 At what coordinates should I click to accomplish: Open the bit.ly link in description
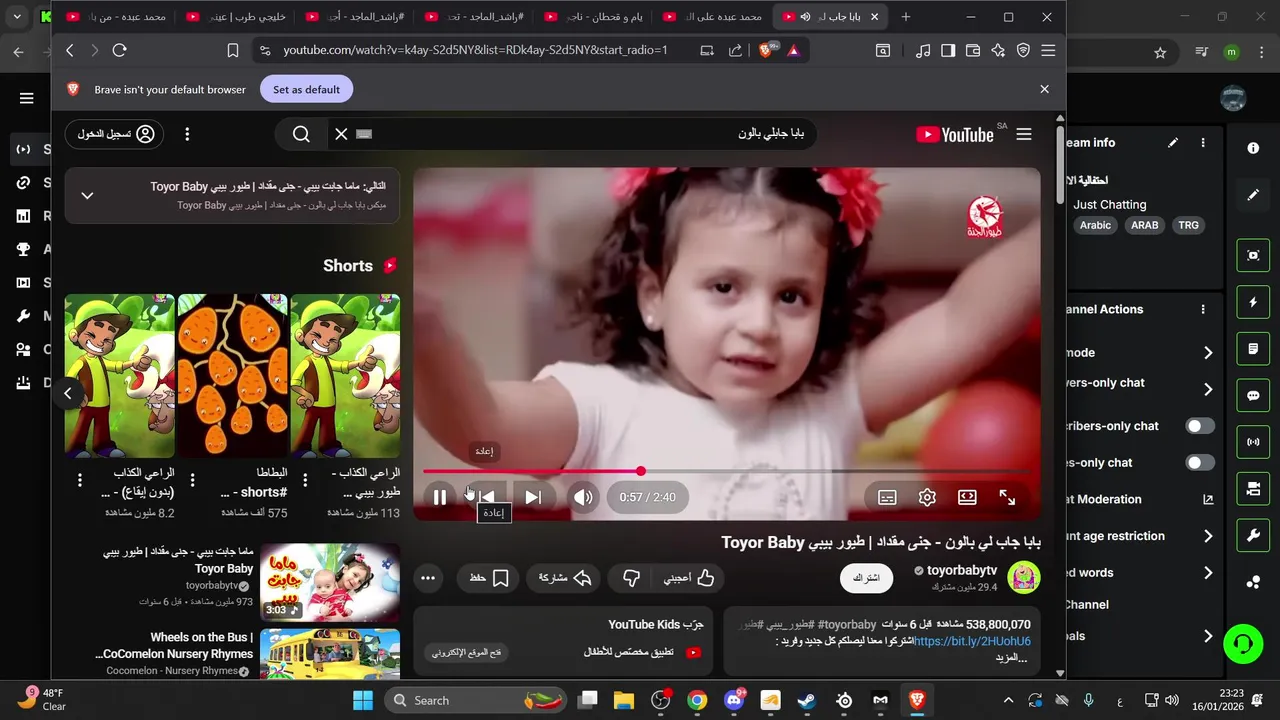click(972, 641)
